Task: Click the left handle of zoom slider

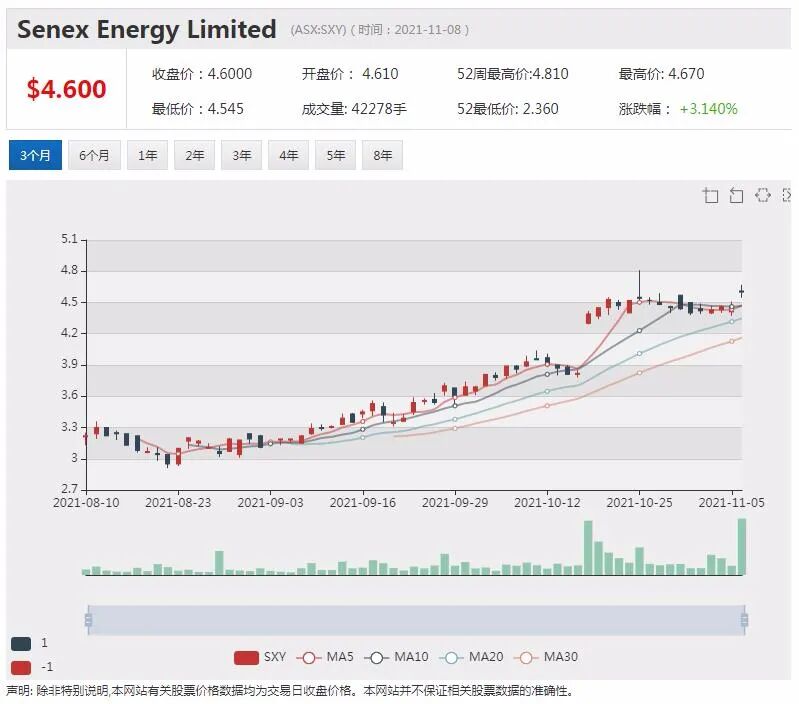Action: [88, 620]
